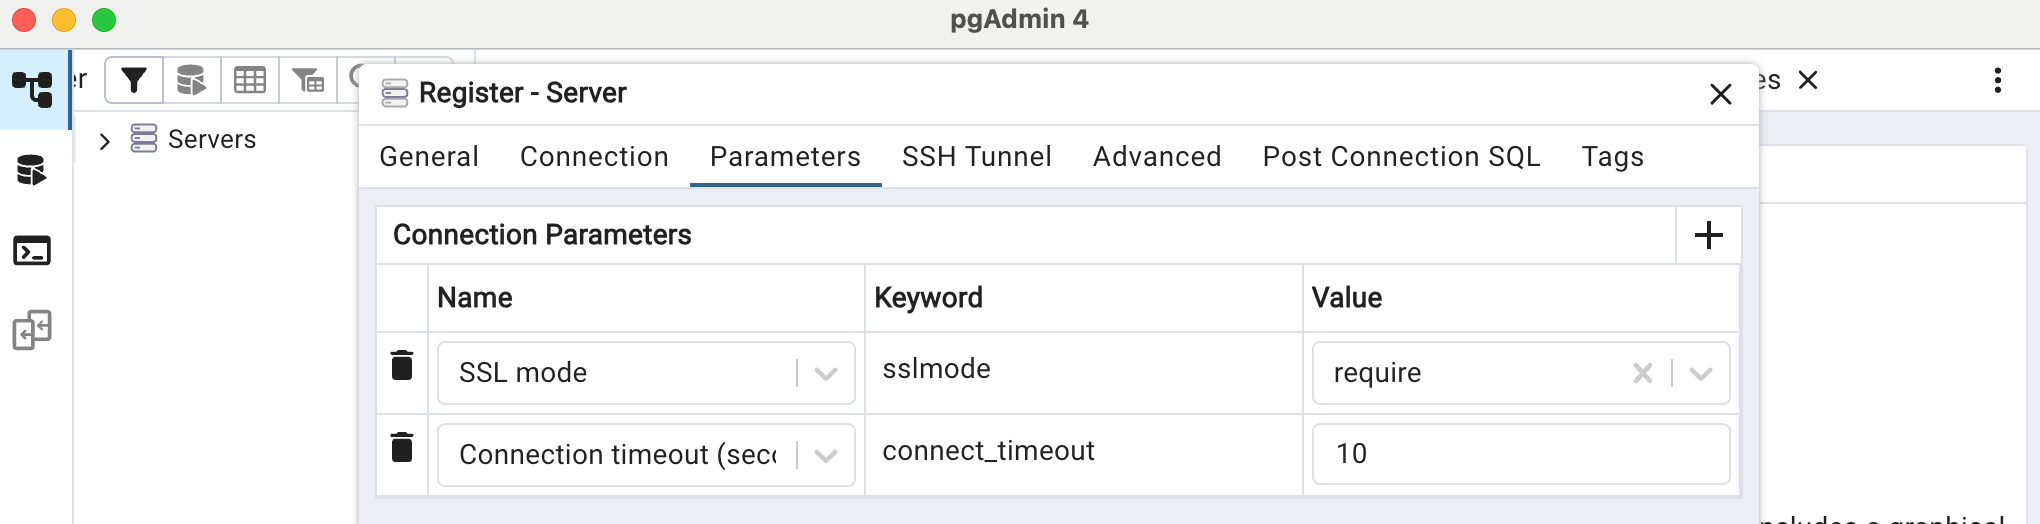
Task: Add a new connection parameter
Action: pos(1709,235)
